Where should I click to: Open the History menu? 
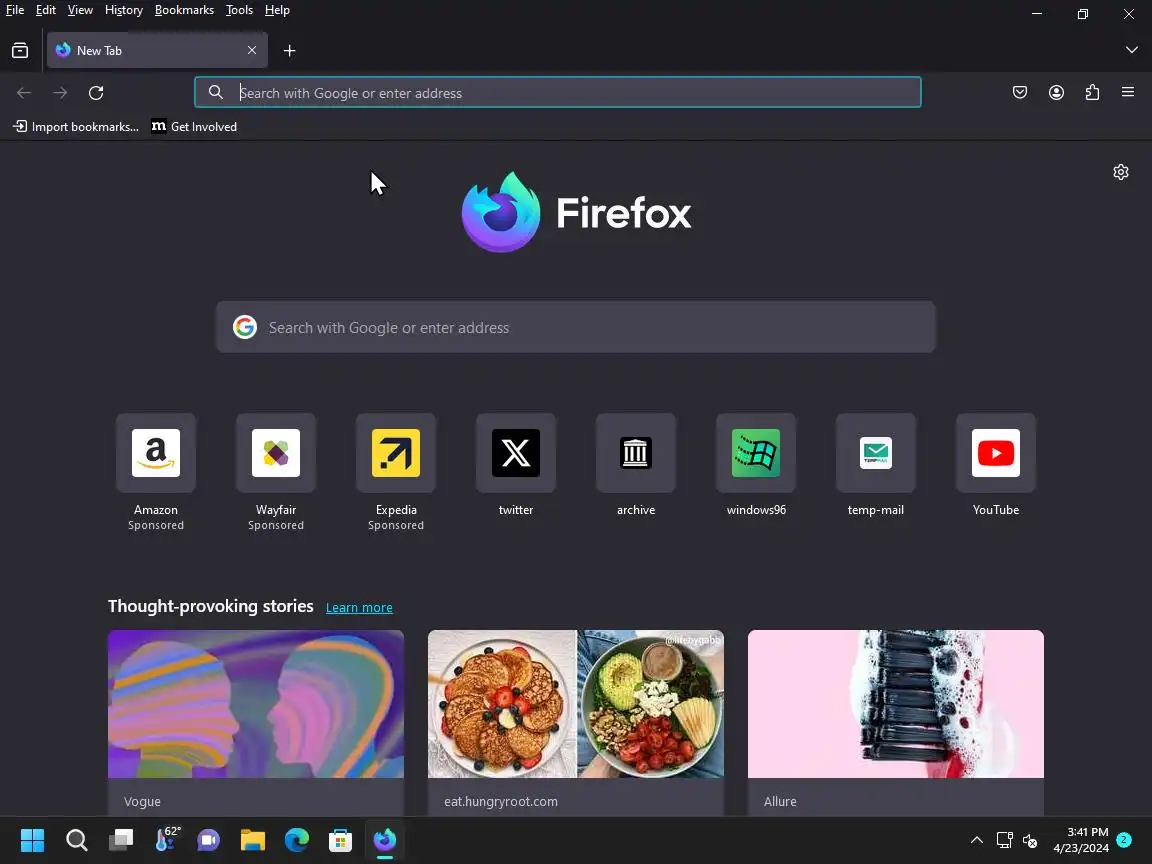[x=123, y=10]
